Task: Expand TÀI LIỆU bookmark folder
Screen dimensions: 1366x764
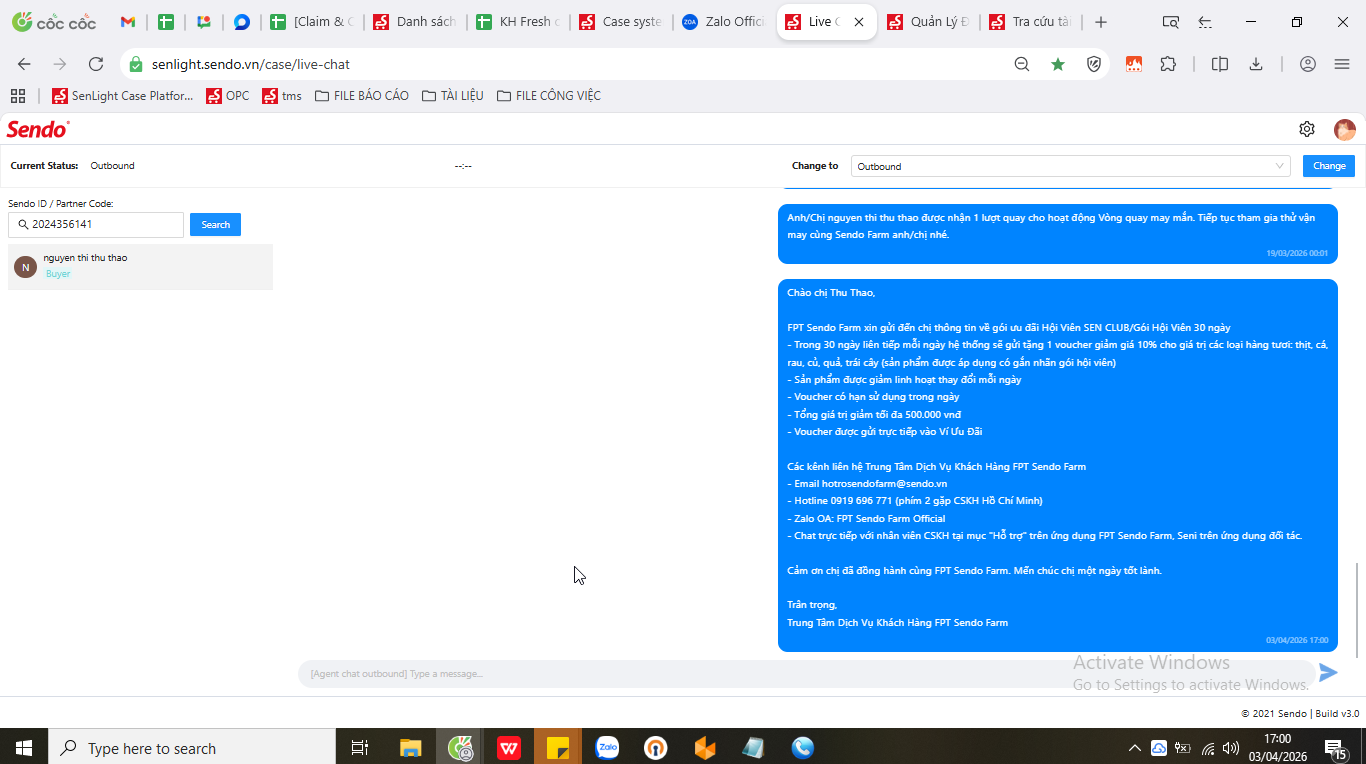Action: pos(453,96)
